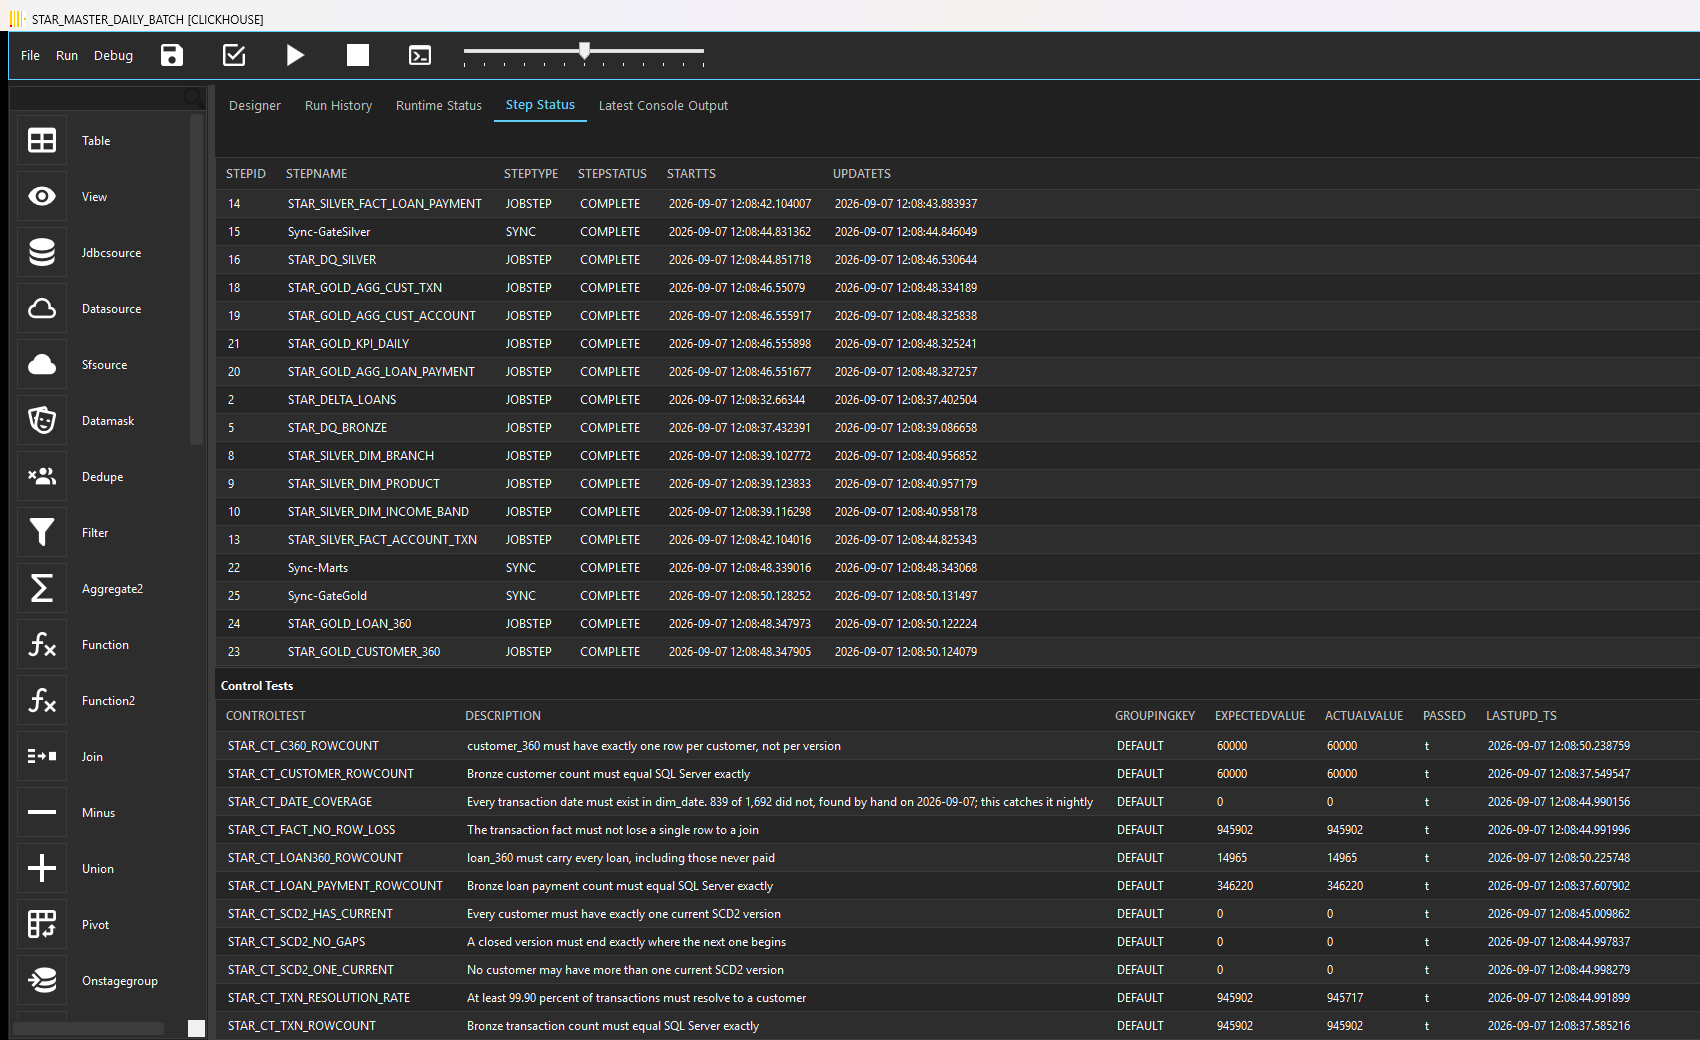Click the component search input field

click(98, 97)
